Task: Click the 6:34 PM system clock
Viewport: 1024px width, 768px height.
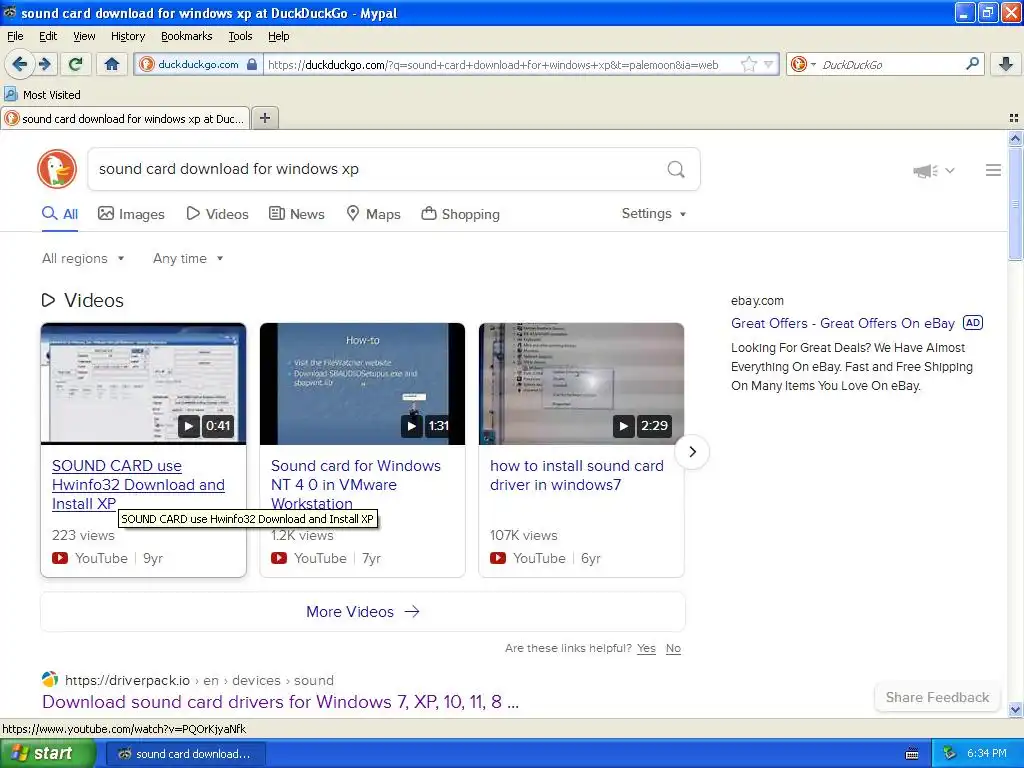Action: coord(986,754)
